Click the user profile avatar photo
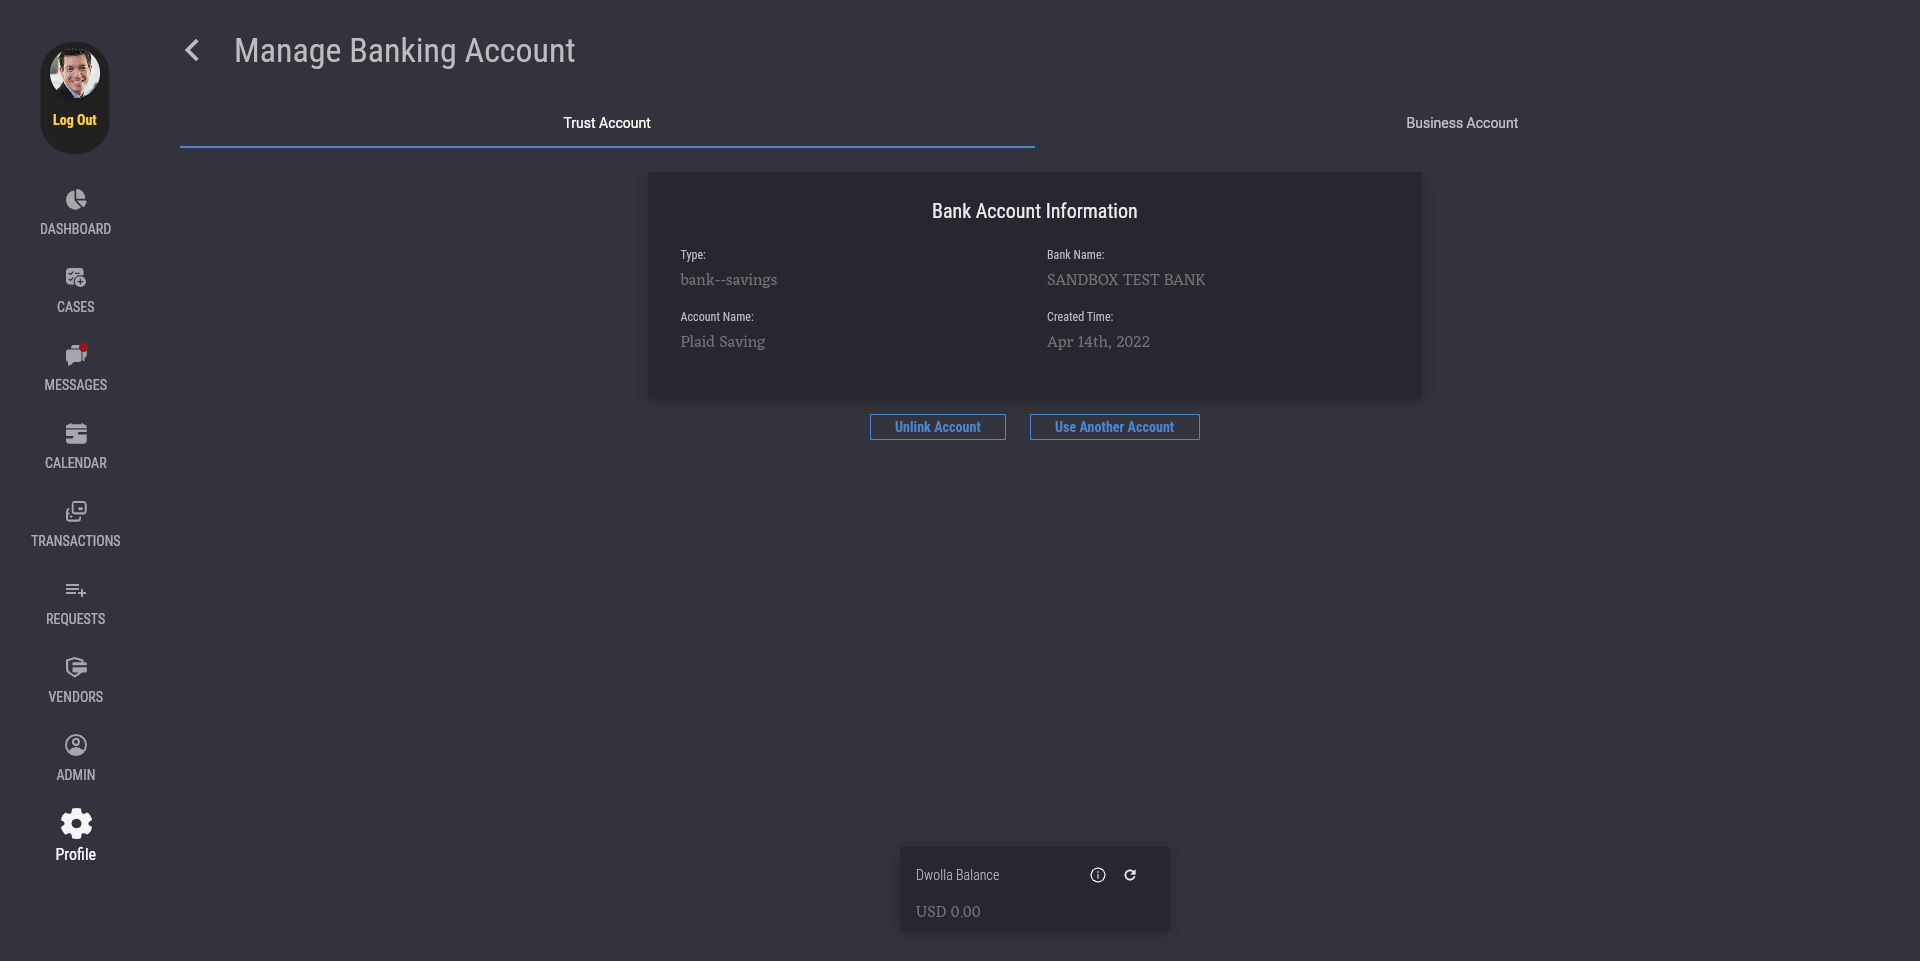Screen dimensions: 1920x961 coord(75,74)
